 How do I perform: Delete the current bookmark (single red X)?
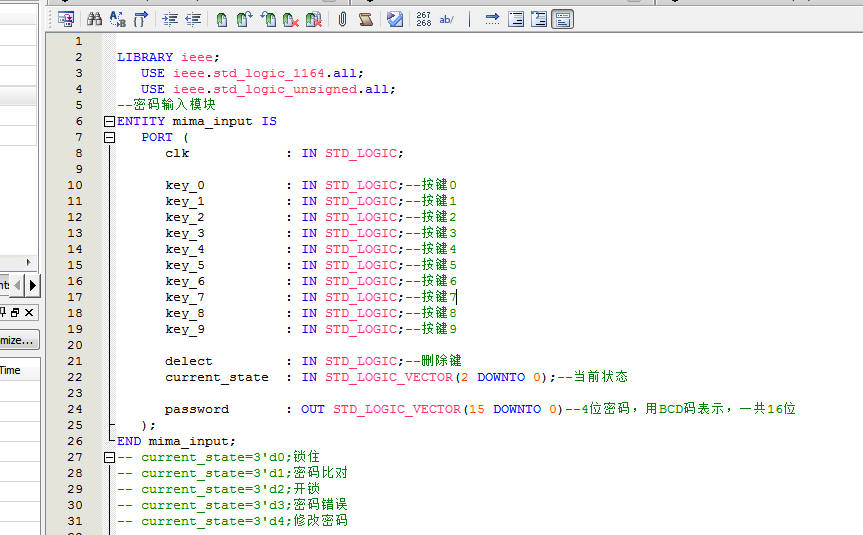[x=291, y=20]
